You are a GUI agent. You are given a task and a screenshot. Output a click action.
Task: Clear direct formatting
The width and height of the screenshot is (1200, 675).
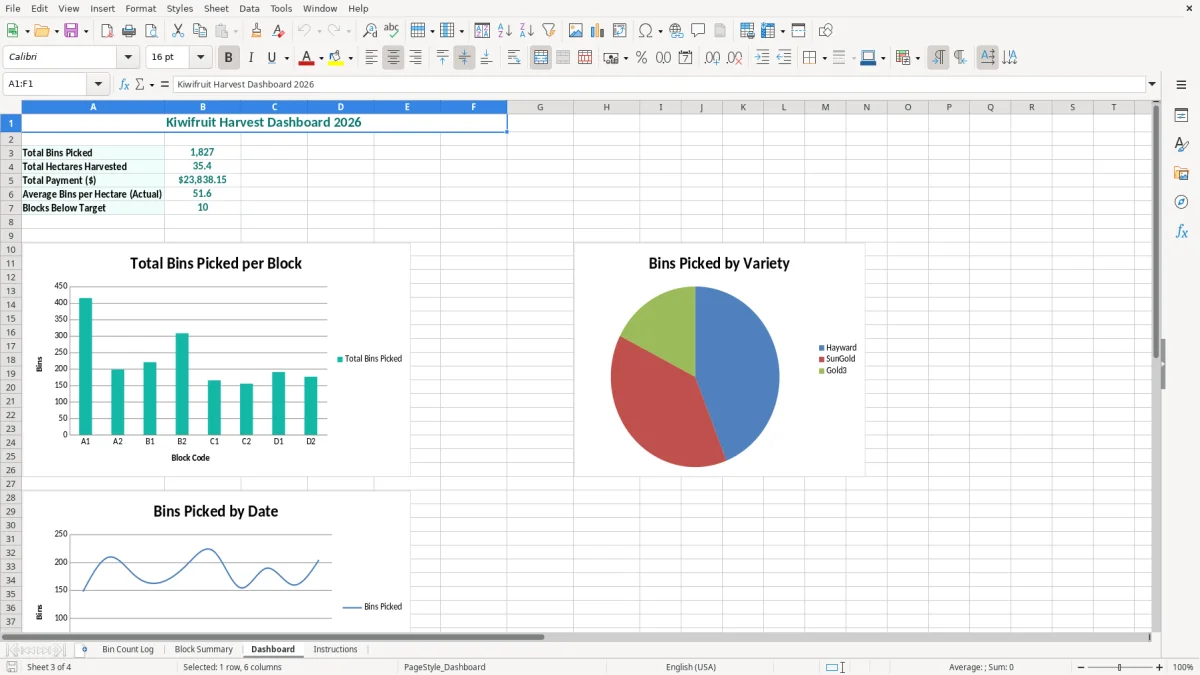pyautogui.click(x=279, y=31)
